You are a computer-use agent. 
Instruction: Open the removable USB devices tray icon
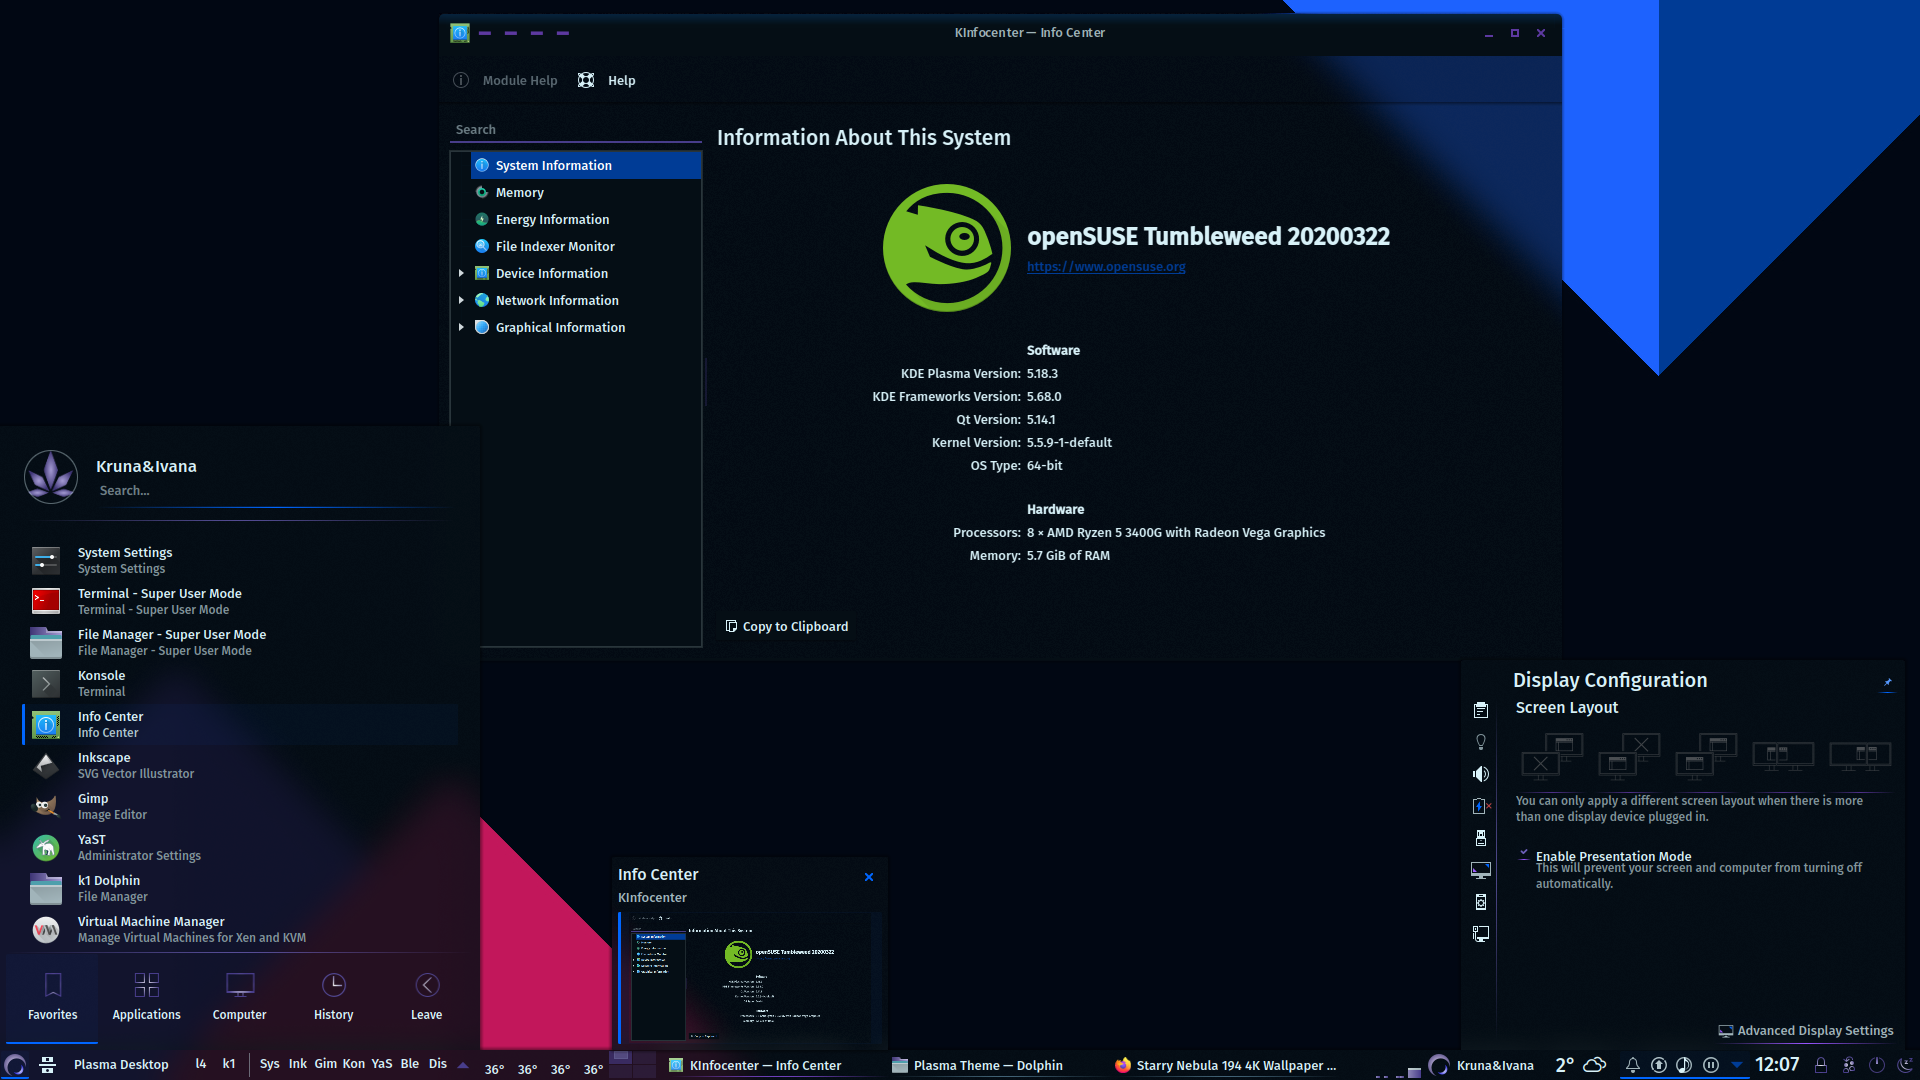(1481, 838)
